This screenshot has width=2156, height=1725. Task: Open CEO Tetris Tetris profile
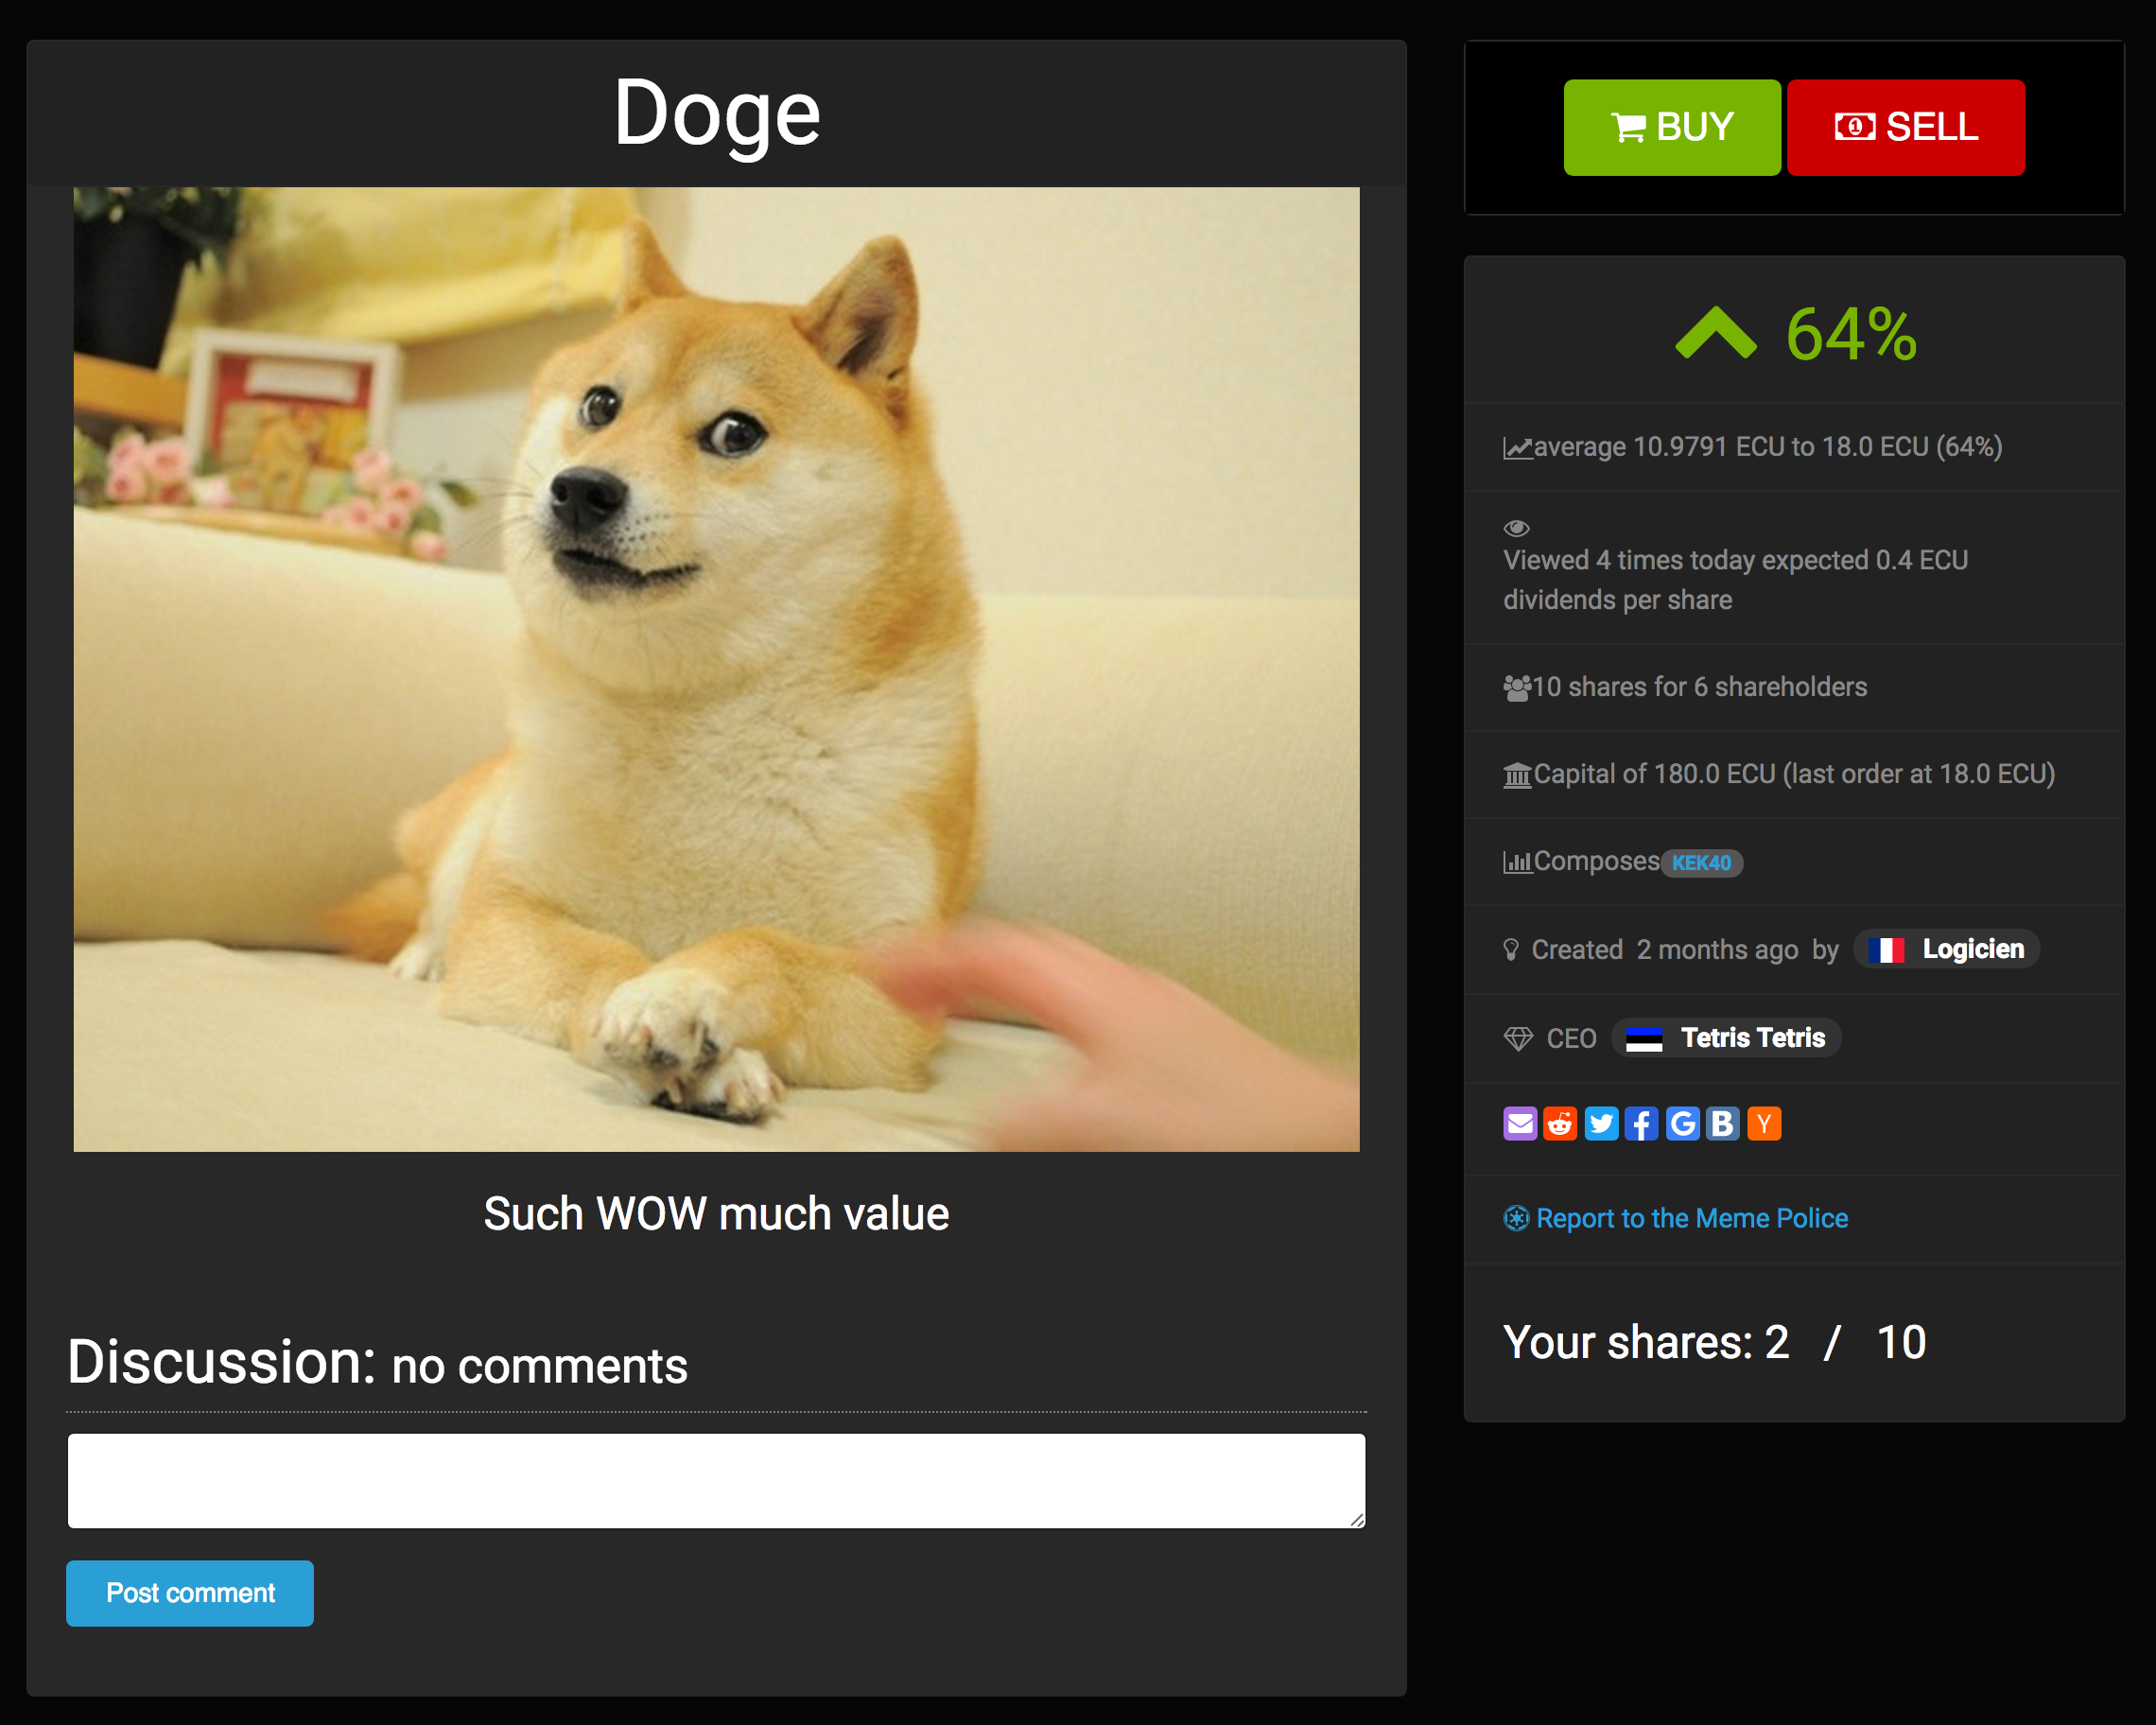coord(1726,1038)
